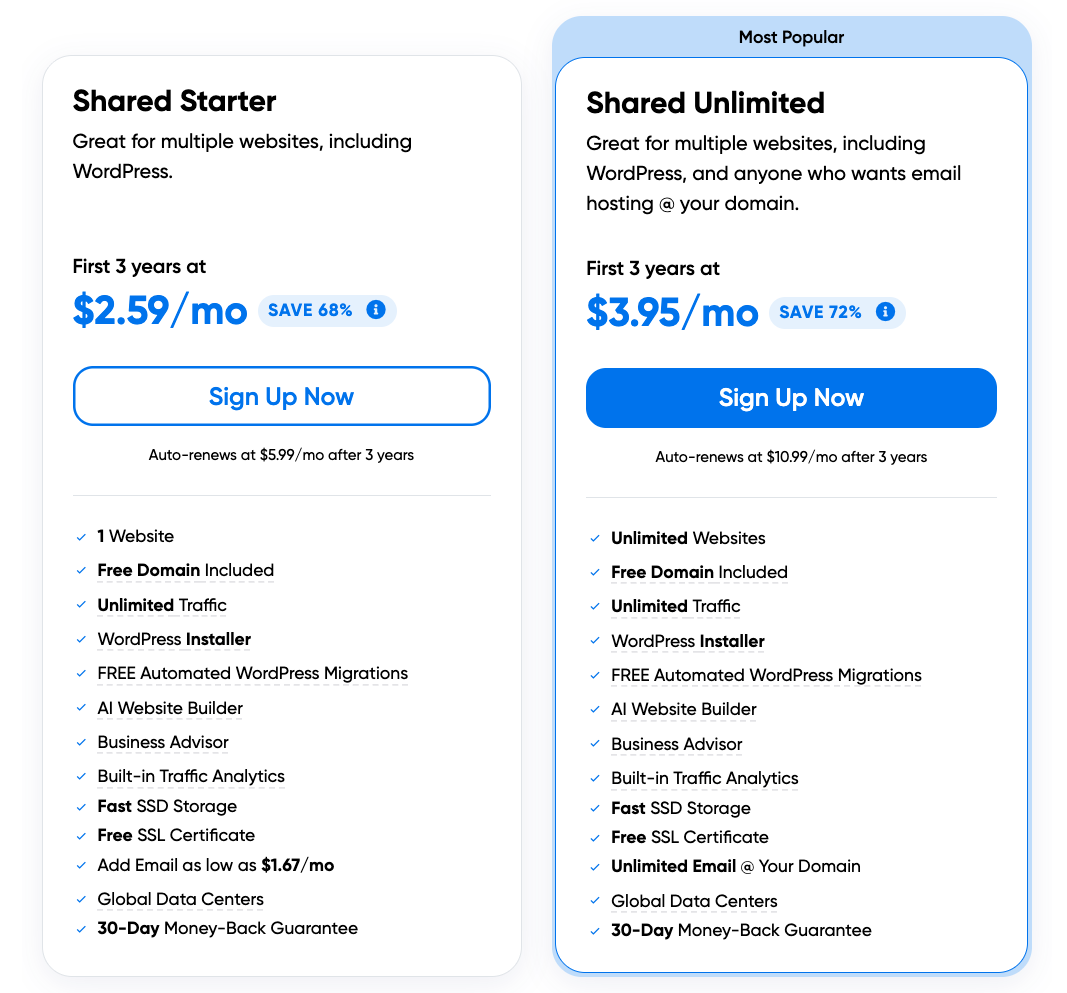Click the info icon next to SAVE 68%
1067x993 pixels.
click(x=376, y=310)
